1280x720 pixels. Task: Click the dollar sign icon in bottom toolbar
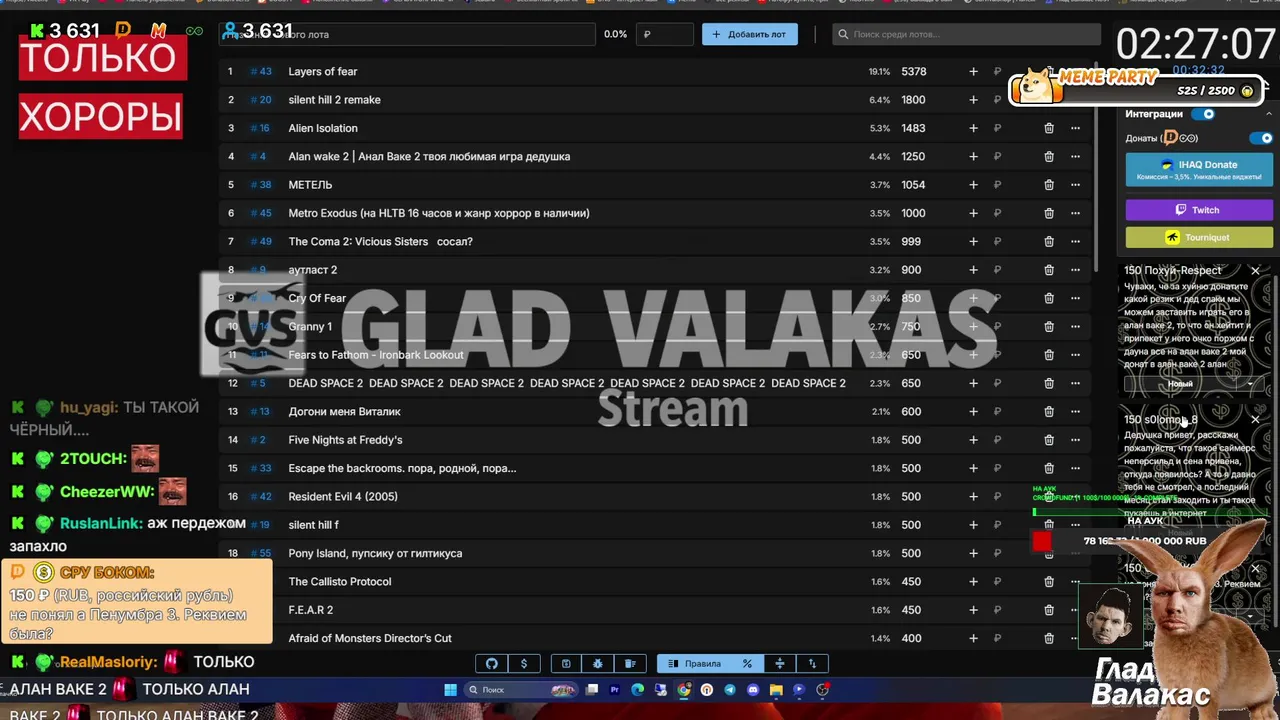click(524, 664)
